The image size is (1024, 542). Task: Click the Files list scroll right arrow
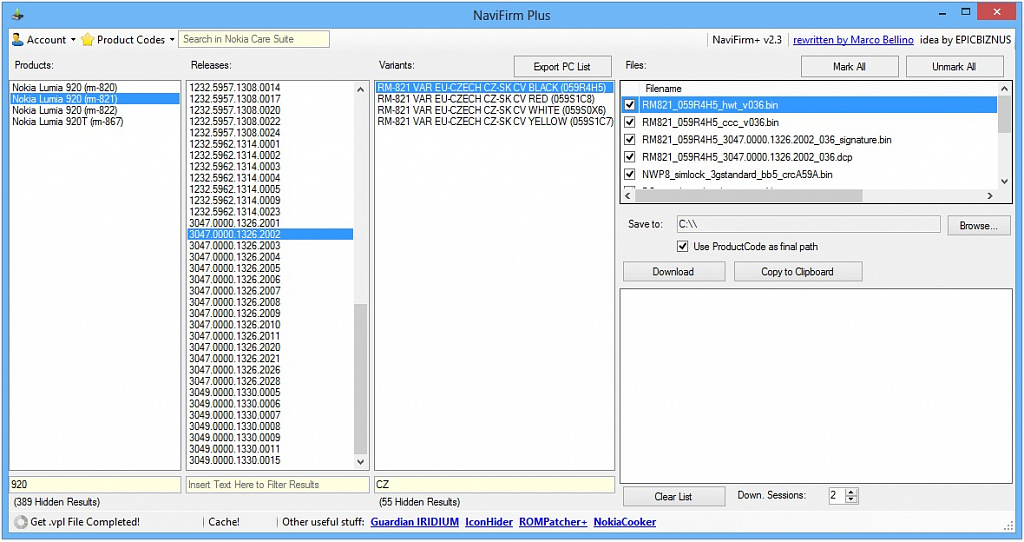(x=990, y=196)
